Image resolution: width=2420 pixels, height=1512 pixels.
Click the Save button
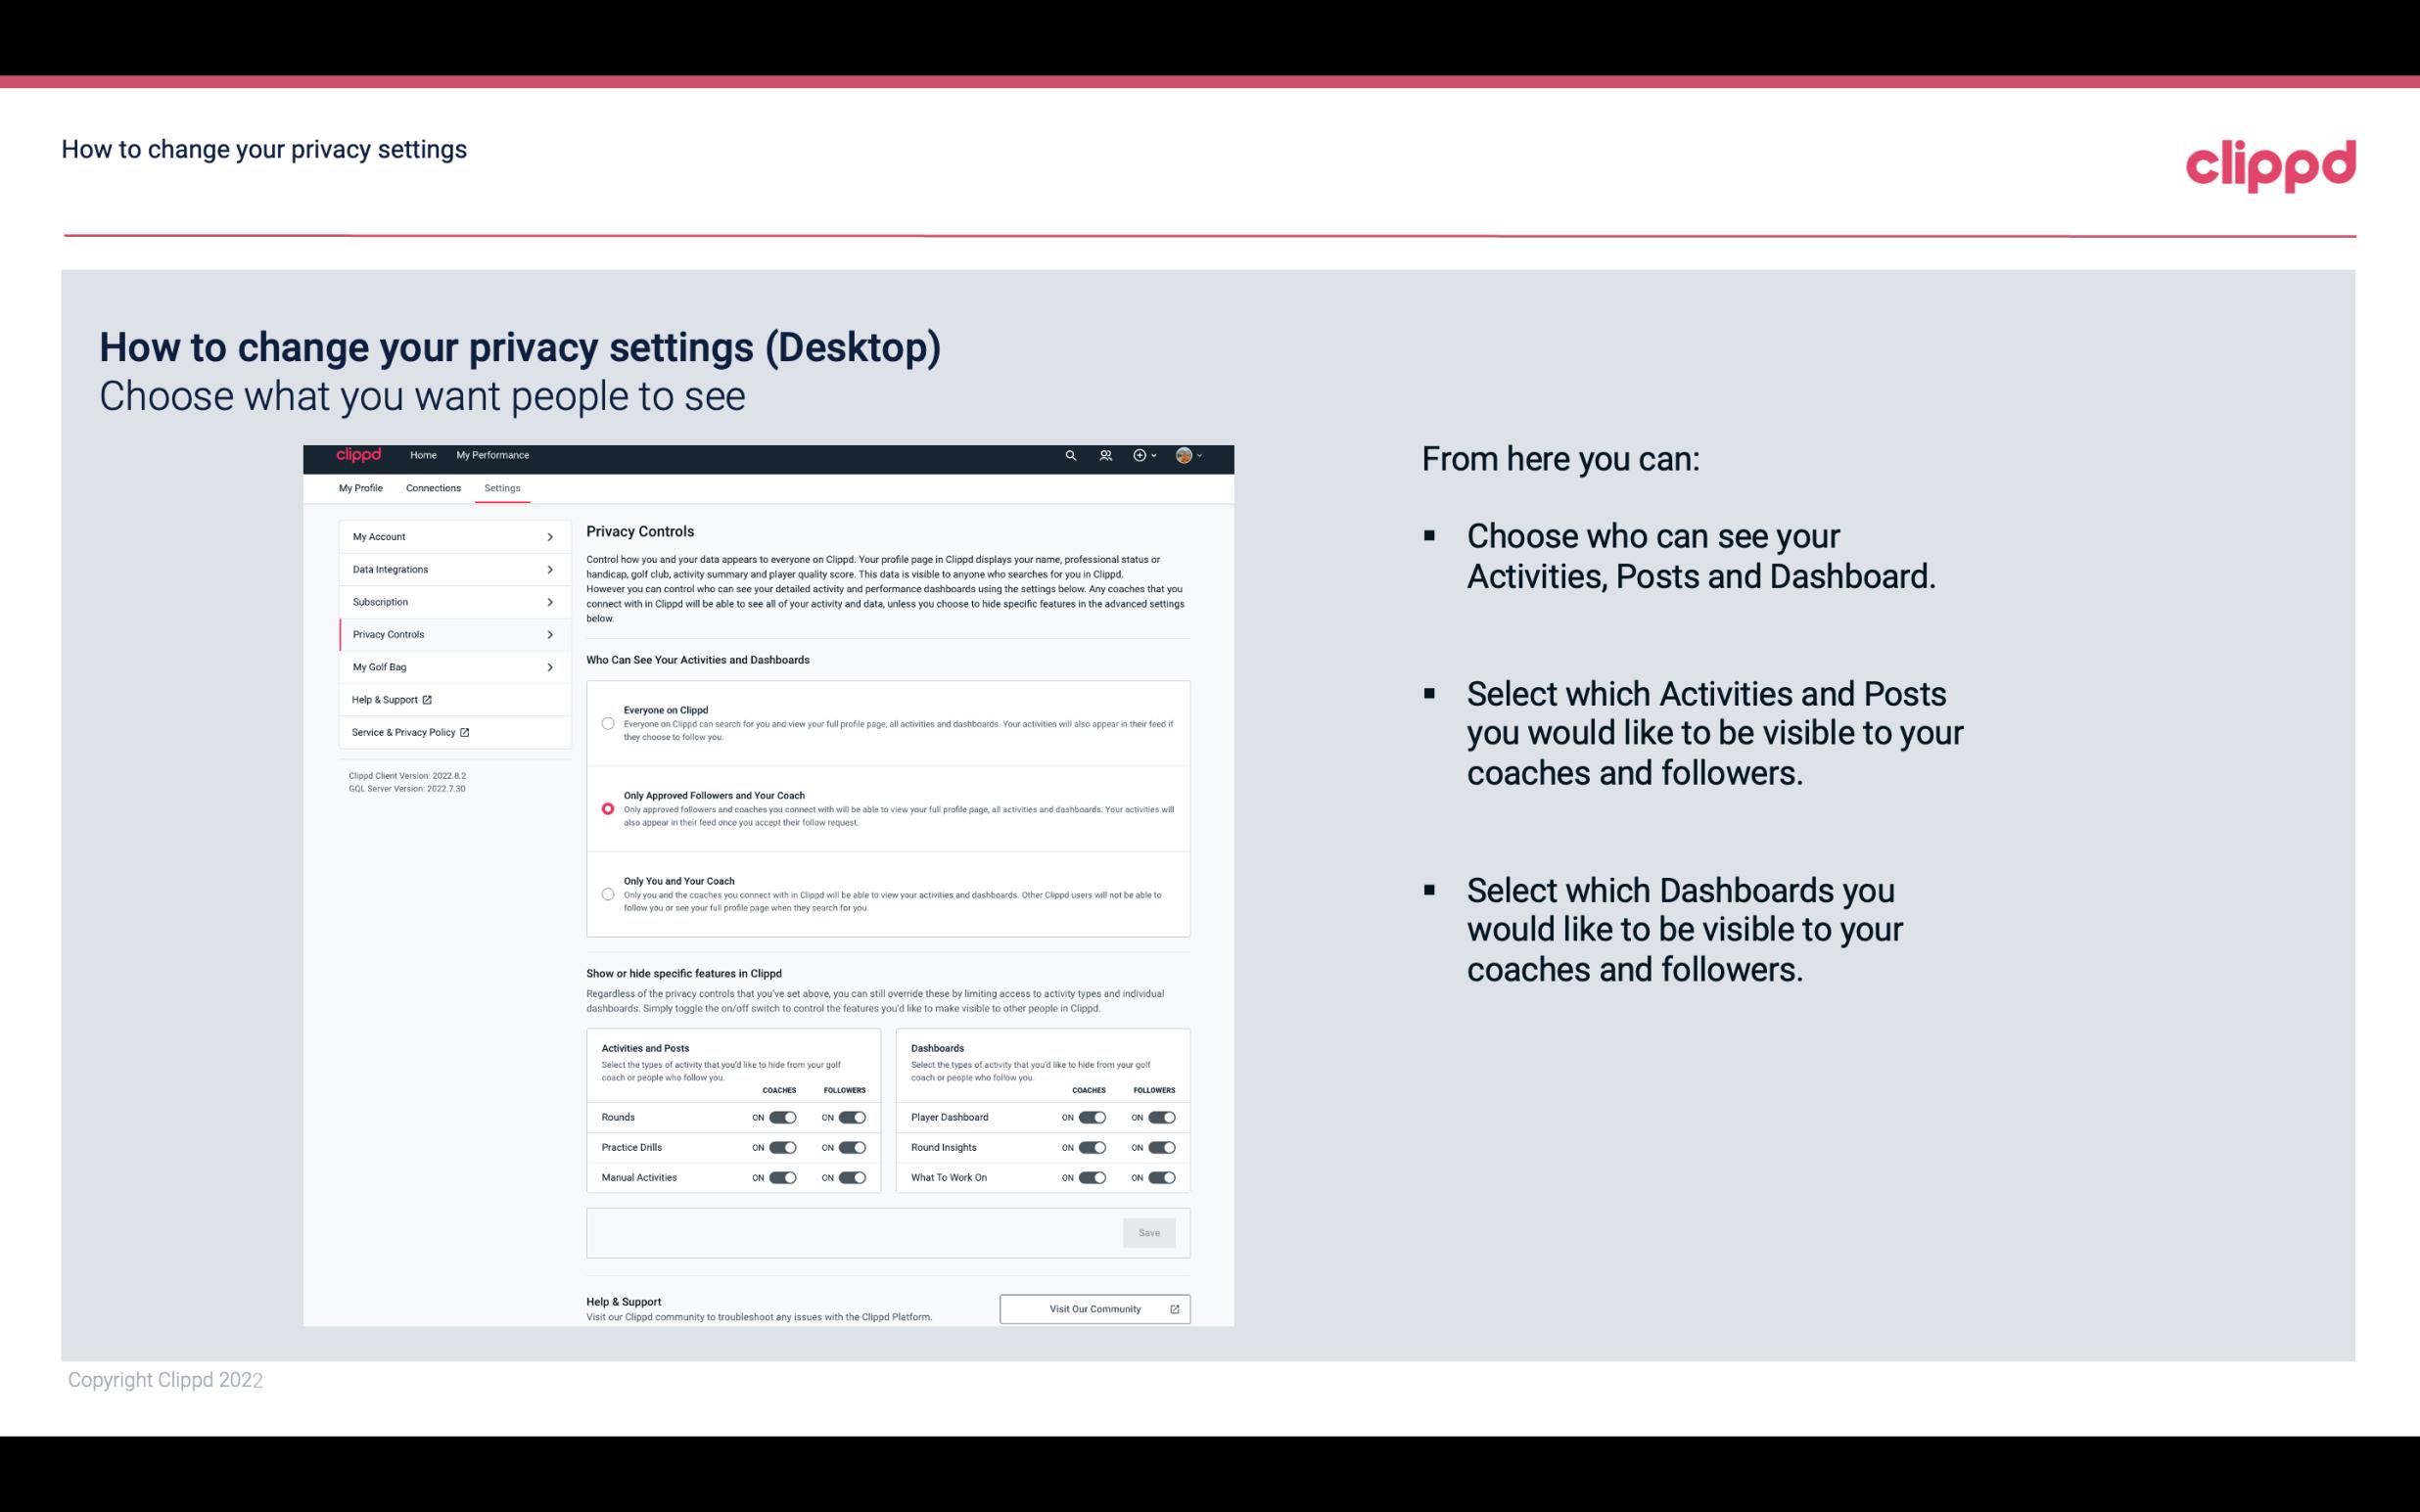click(x=1150, y=1231)
